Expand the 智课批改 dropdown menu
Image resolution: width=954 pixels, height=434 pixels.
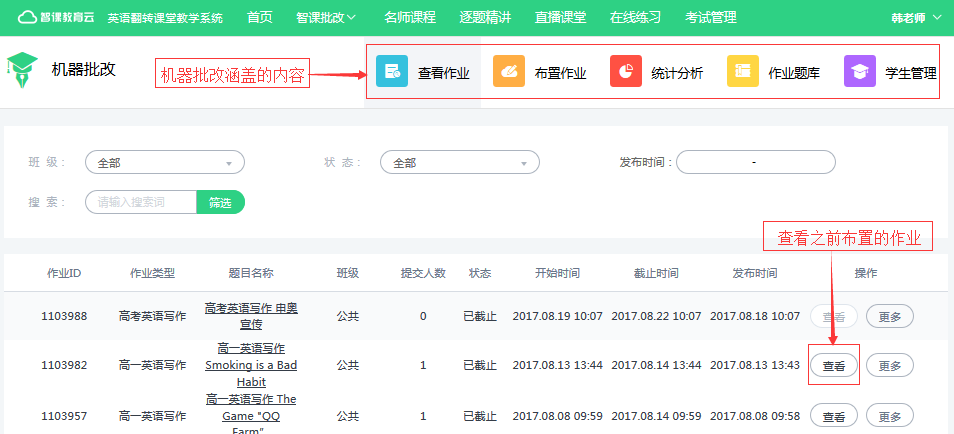(326, 18)
